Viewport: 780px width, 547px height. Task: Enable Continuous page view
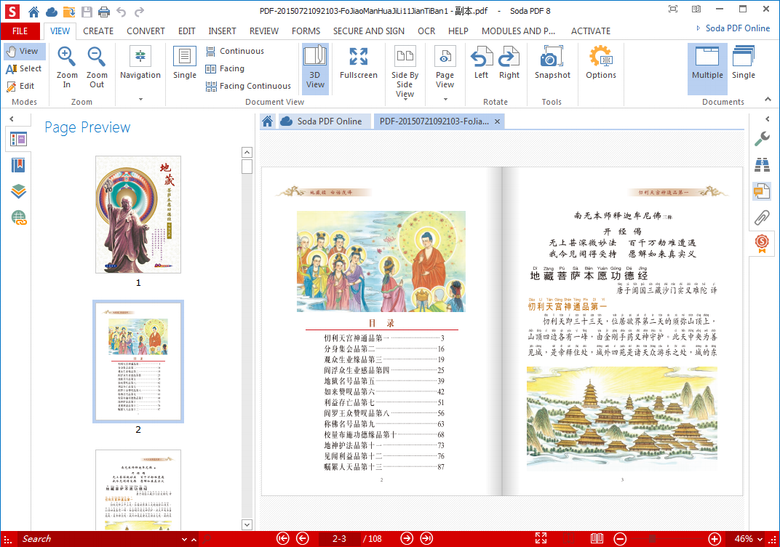coord(234,51)
